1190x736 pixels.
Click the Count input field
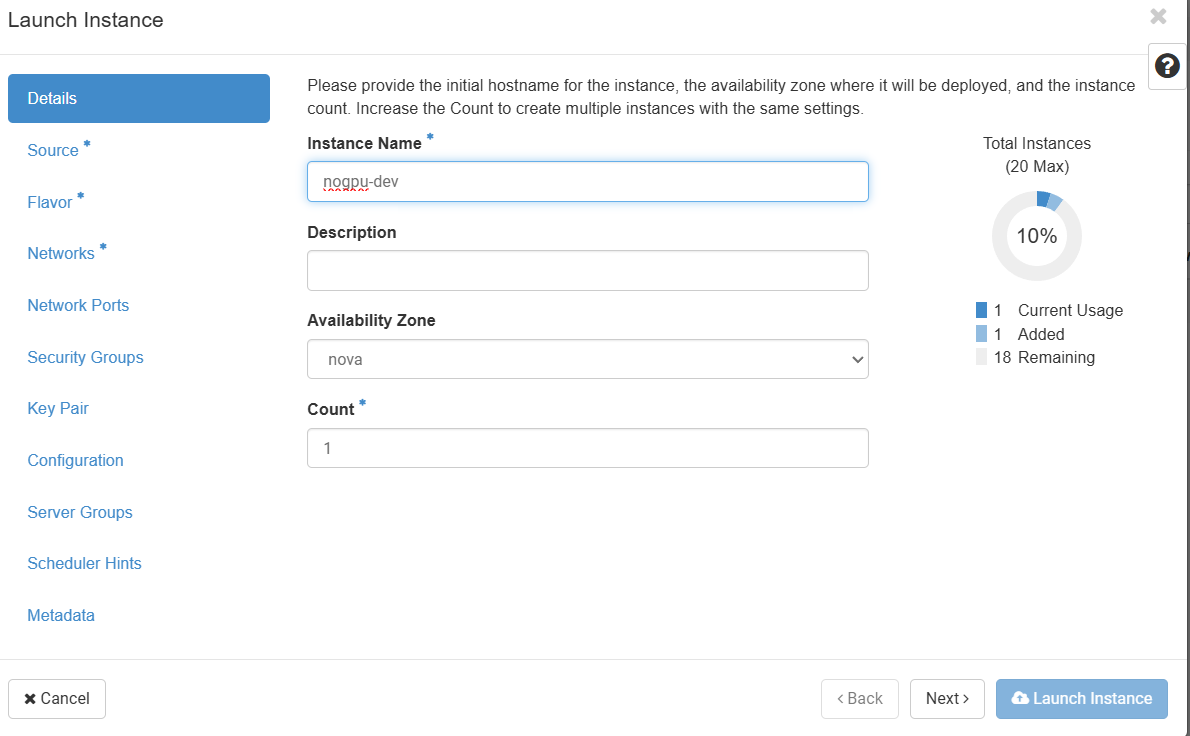(587, 448)
